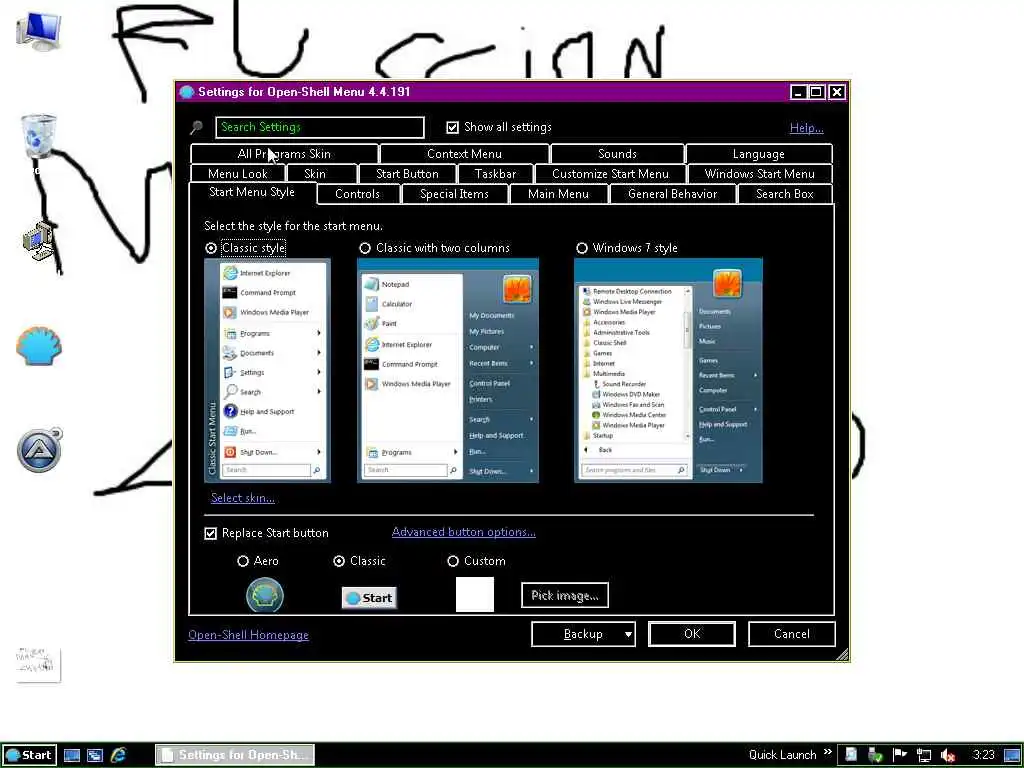Viewport: 1024px width, 768px height.
Task: Click the magnifier icon beside Search Settings
Action: pos(197,127)
